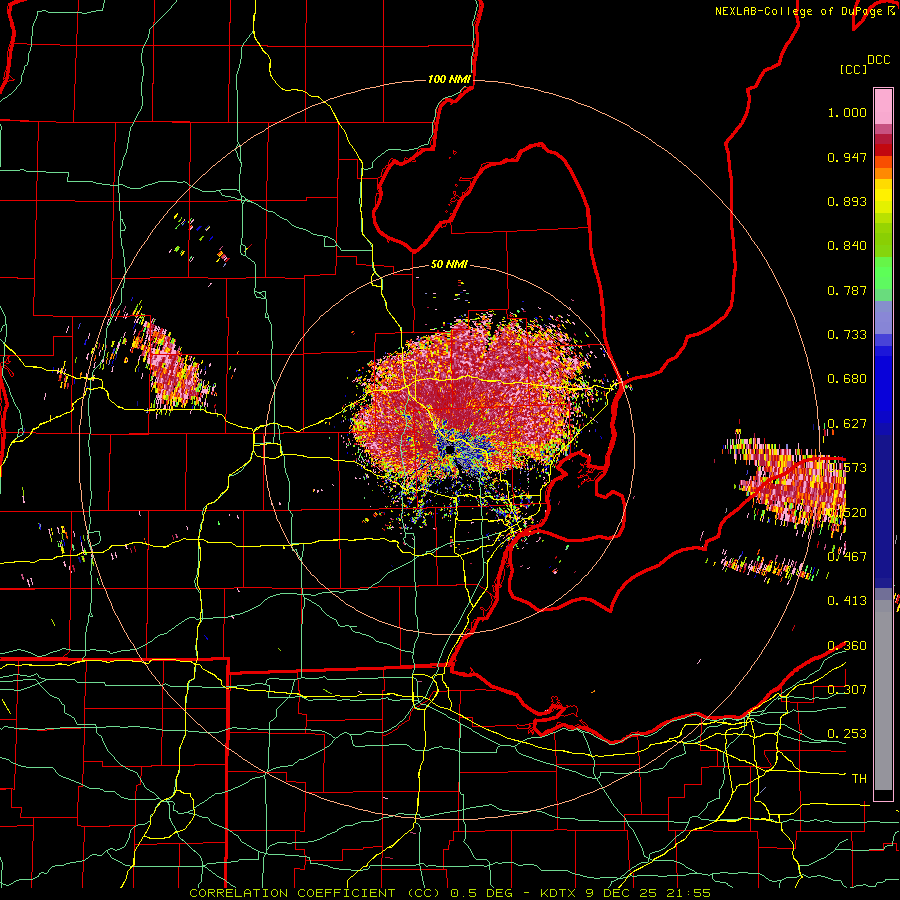Click the KDTX 9 DEC 25 21:55 timestamp

(x=625, y=893)
